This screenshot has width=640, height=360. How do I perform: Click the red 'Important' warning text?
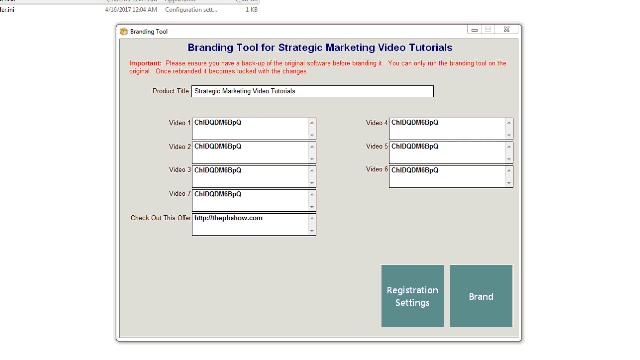tap(318, 67)
